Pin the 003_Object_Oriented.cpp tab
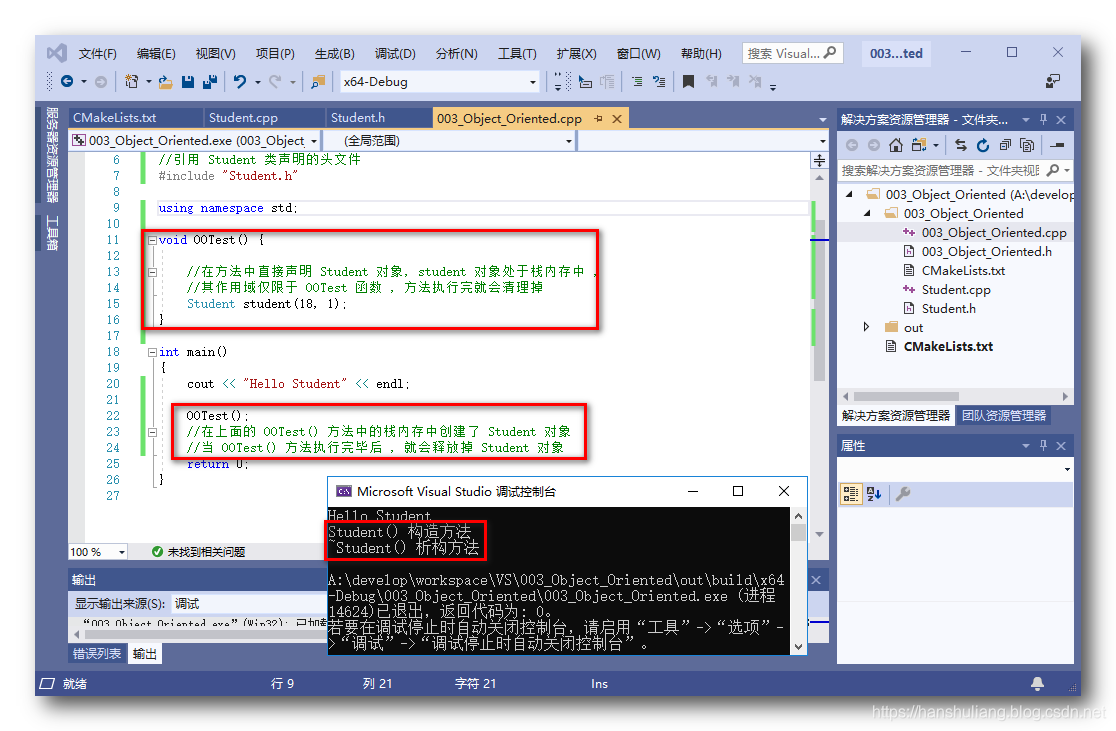 click(x=599, y=119)
